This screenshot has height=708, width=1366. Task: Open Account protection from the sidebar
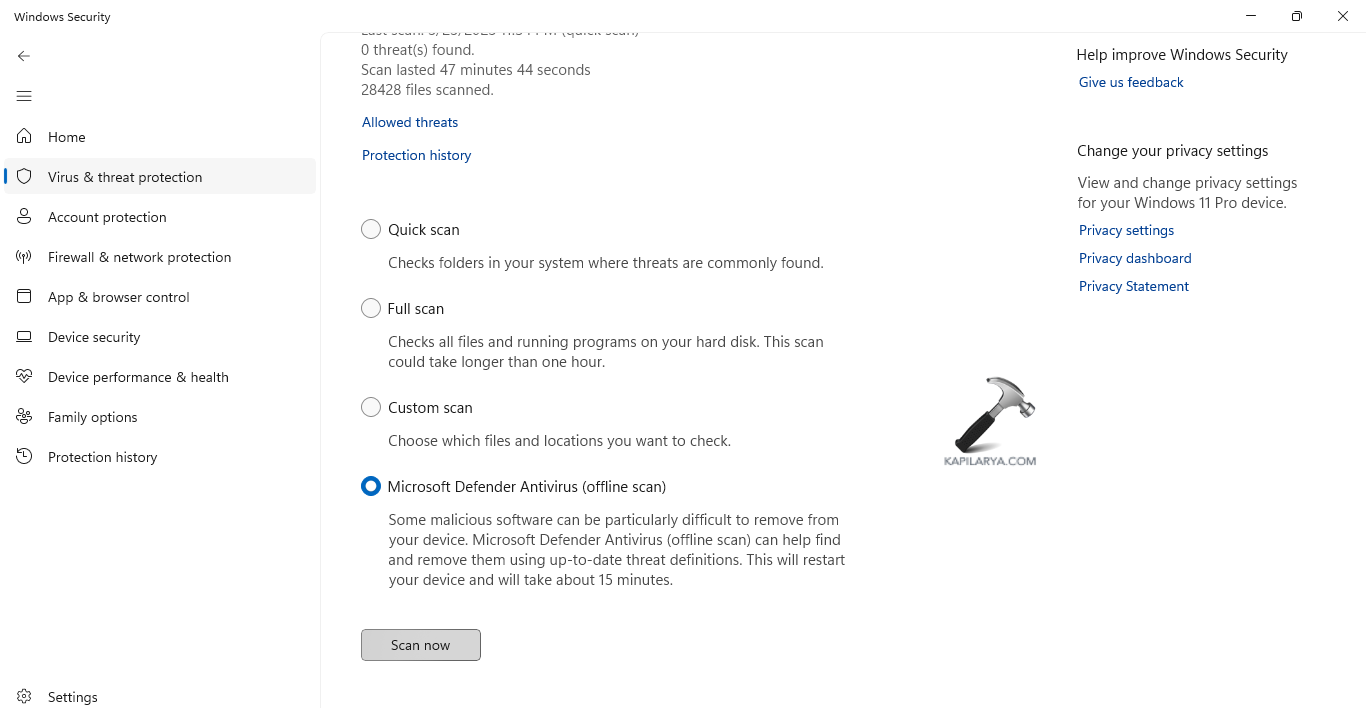tap(107, 216)
